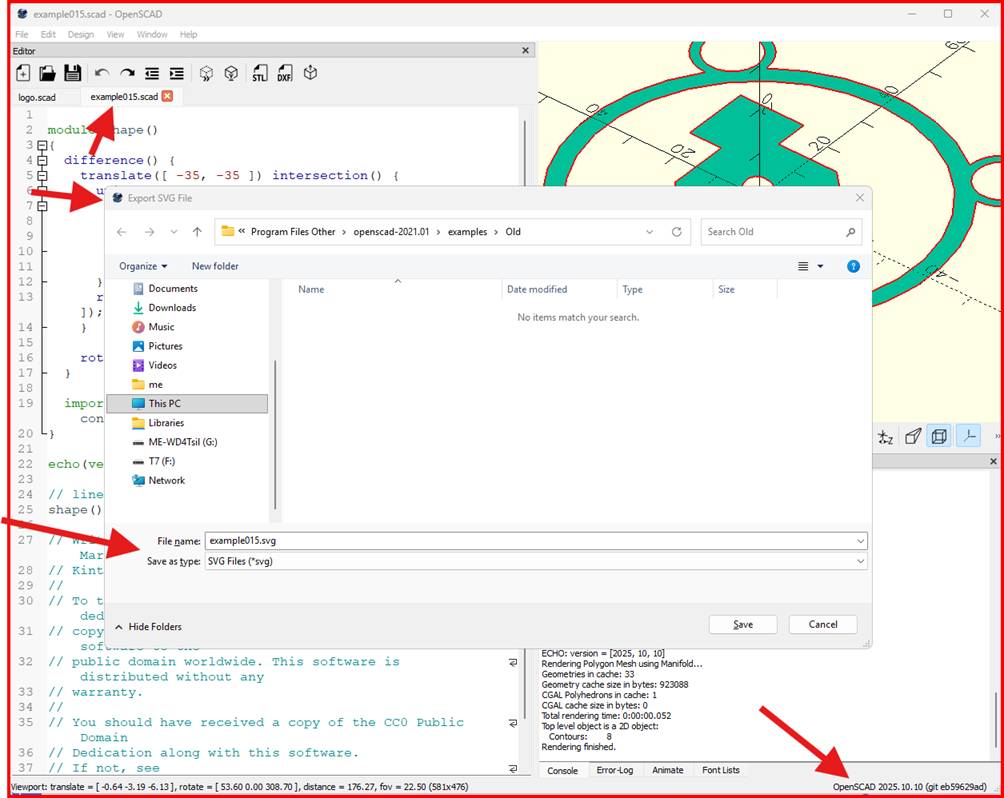Open the Design menu
This screenshot has height=798, width=1004.
click(81, 34)
